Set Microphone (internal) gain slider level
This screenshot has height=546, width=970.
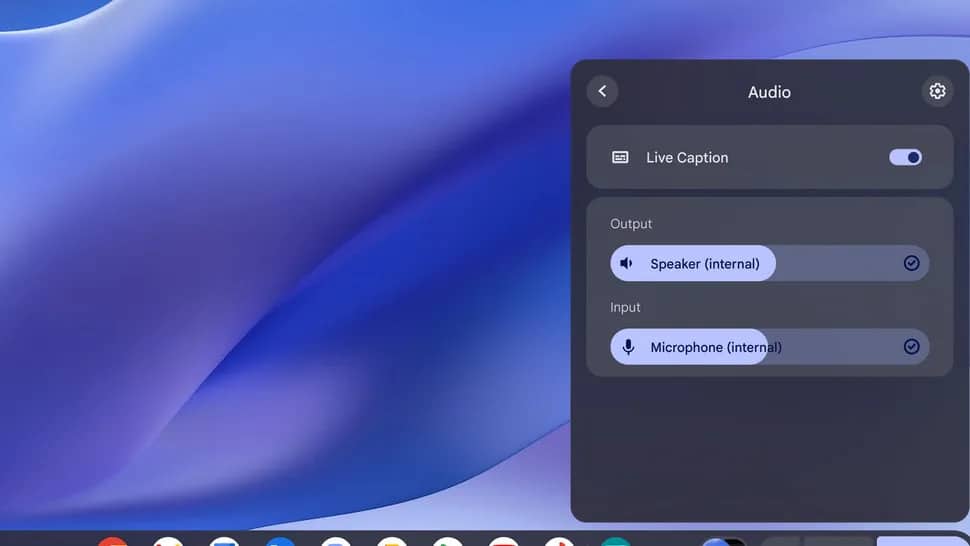coord(770,347)
